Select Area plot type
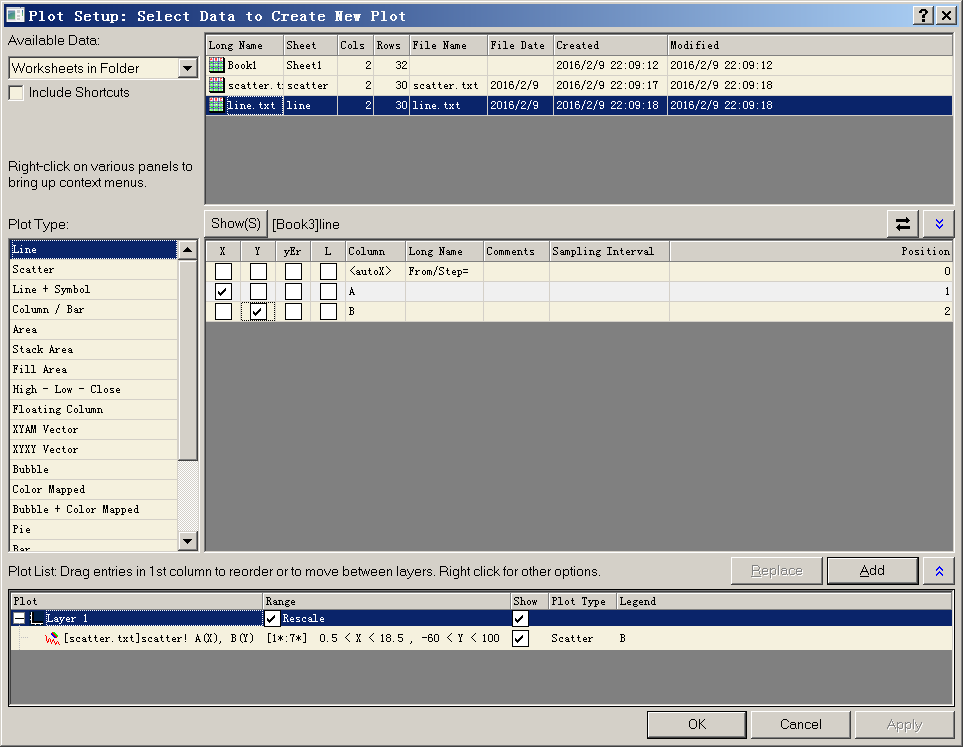Viewport: 963px width, 747px height. click(x=93, y=329)
